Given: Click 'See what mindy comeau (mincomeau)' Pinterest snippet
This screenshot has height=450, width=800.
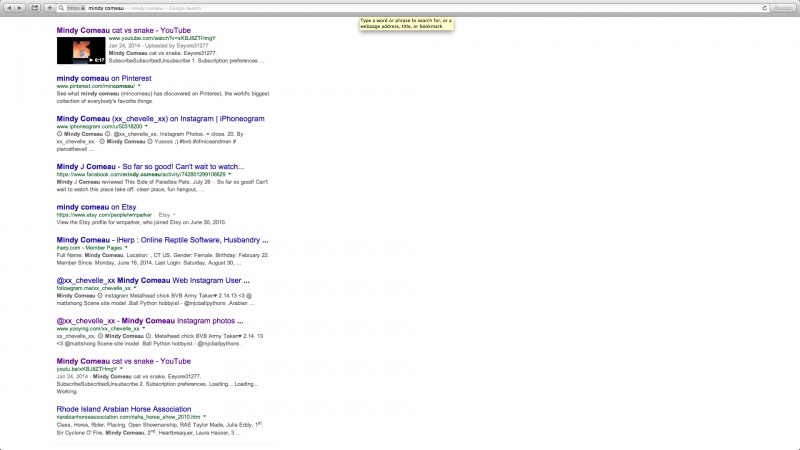Looking at the screenshot, I should click(163, 97).
